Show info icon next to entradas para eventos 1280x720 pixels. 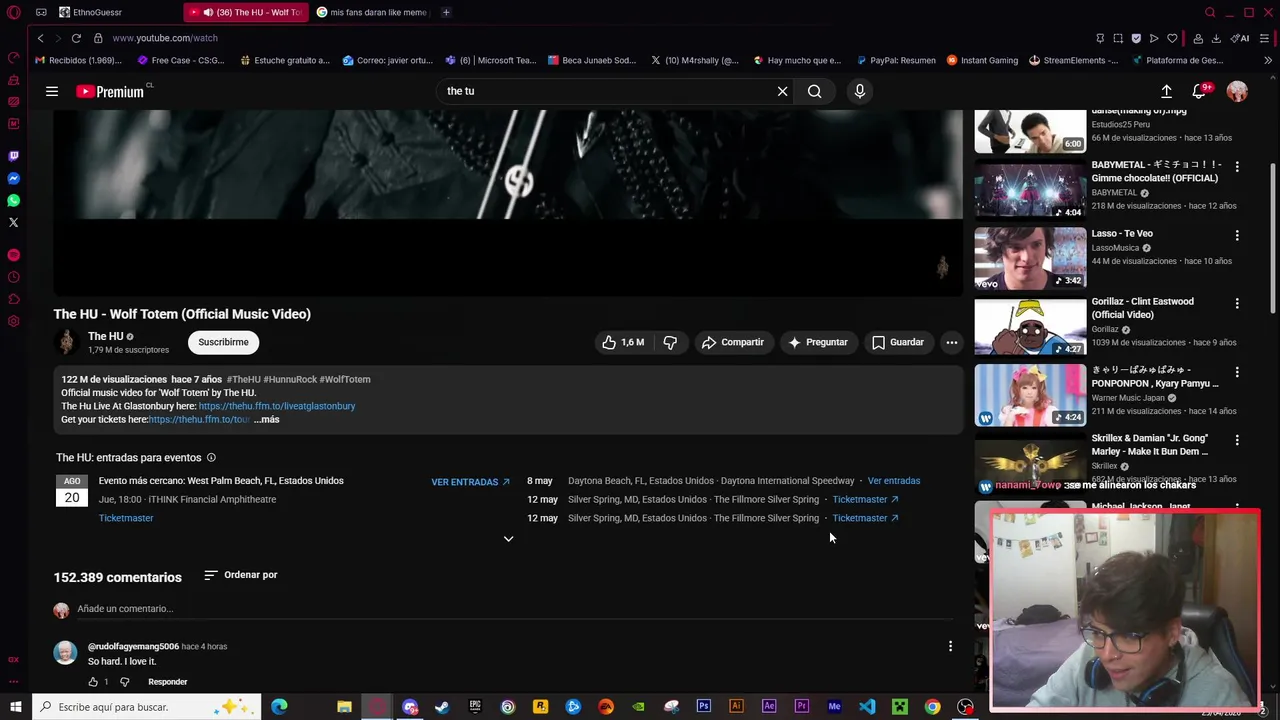click(211, 457)
